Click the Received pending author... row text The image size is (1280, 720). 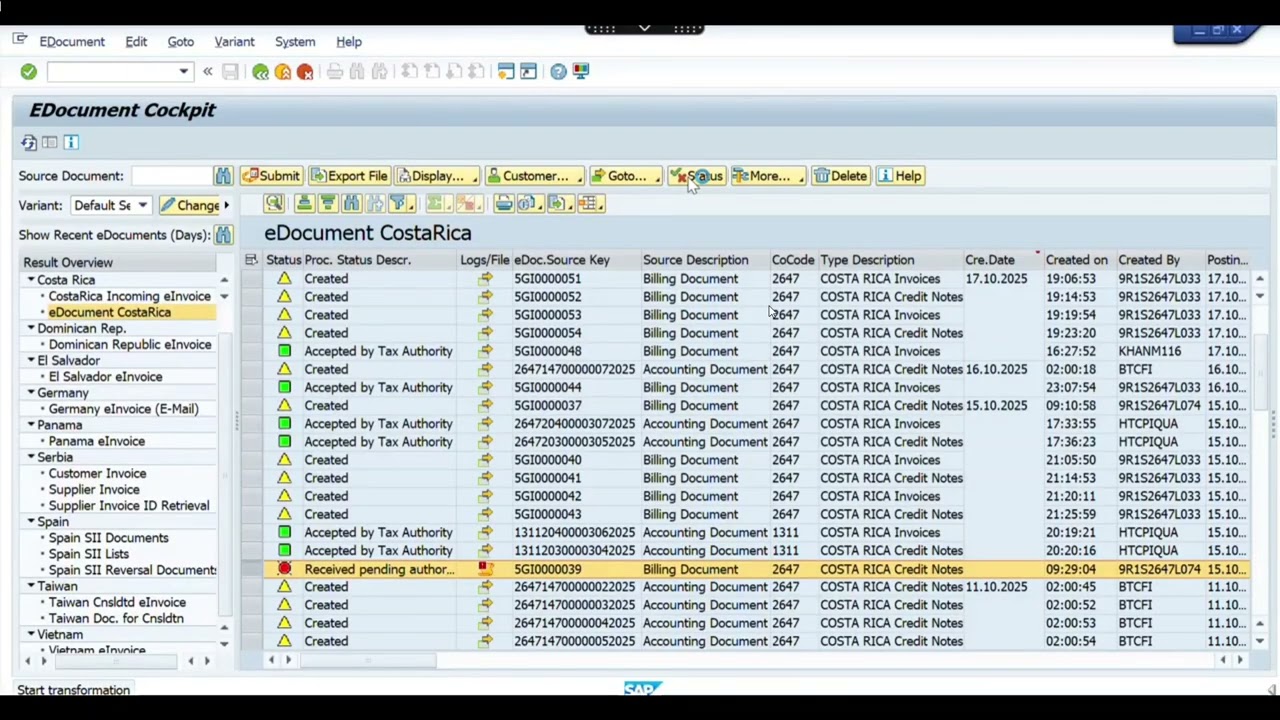[379, 569]
